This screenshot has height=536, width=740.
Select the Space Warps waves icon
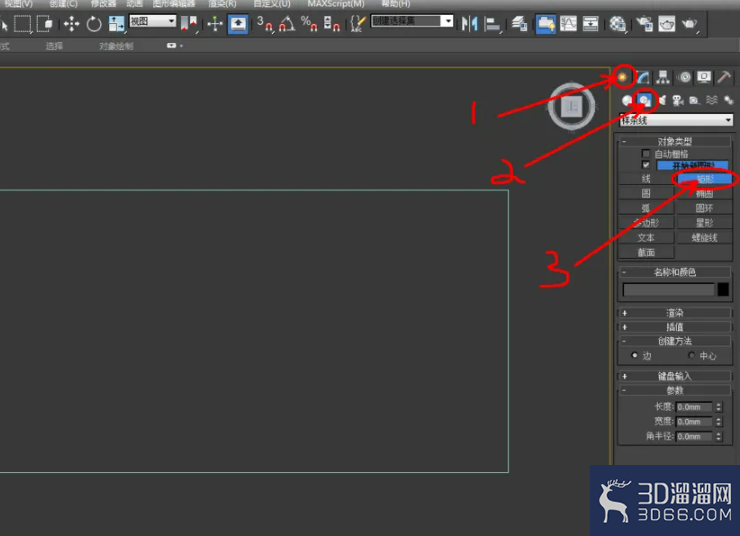[x=712, y=100]
